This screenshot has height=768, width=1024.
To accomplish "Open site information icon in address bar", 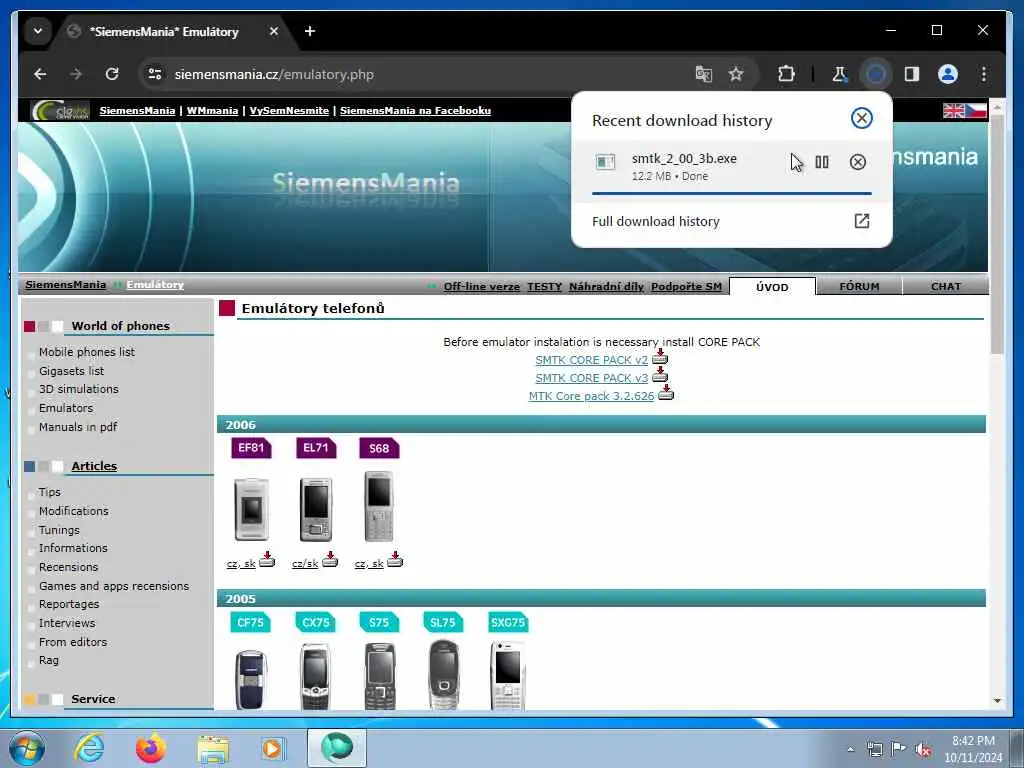I will (155, 74).
